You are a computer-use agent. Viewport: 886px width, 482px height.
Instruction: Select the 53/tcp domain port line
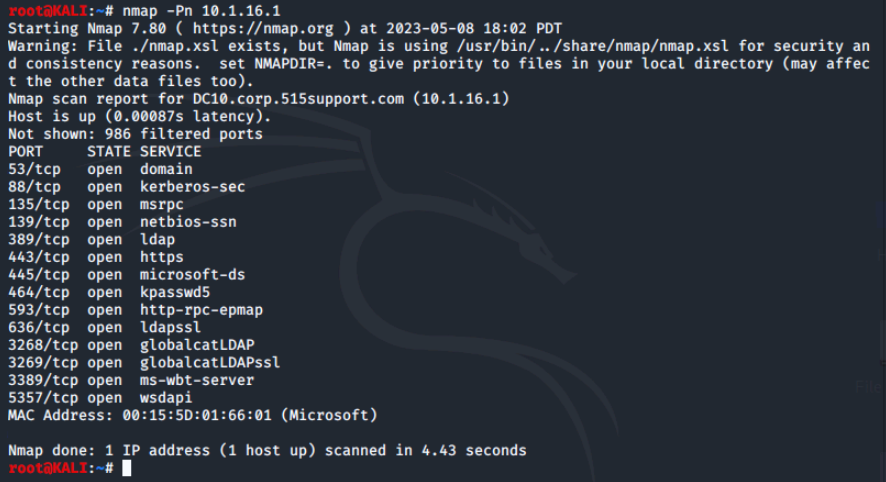101,169
